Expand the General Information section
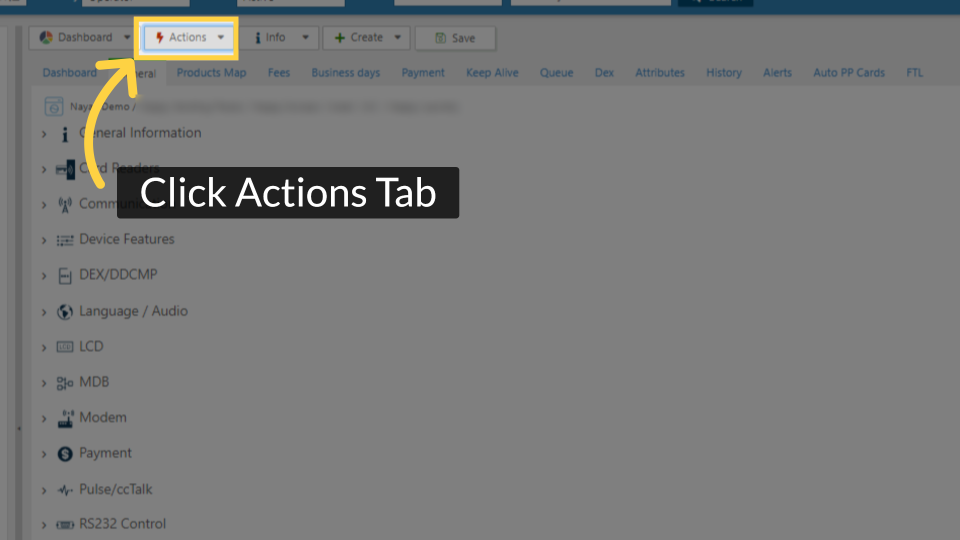 [44, 133]
